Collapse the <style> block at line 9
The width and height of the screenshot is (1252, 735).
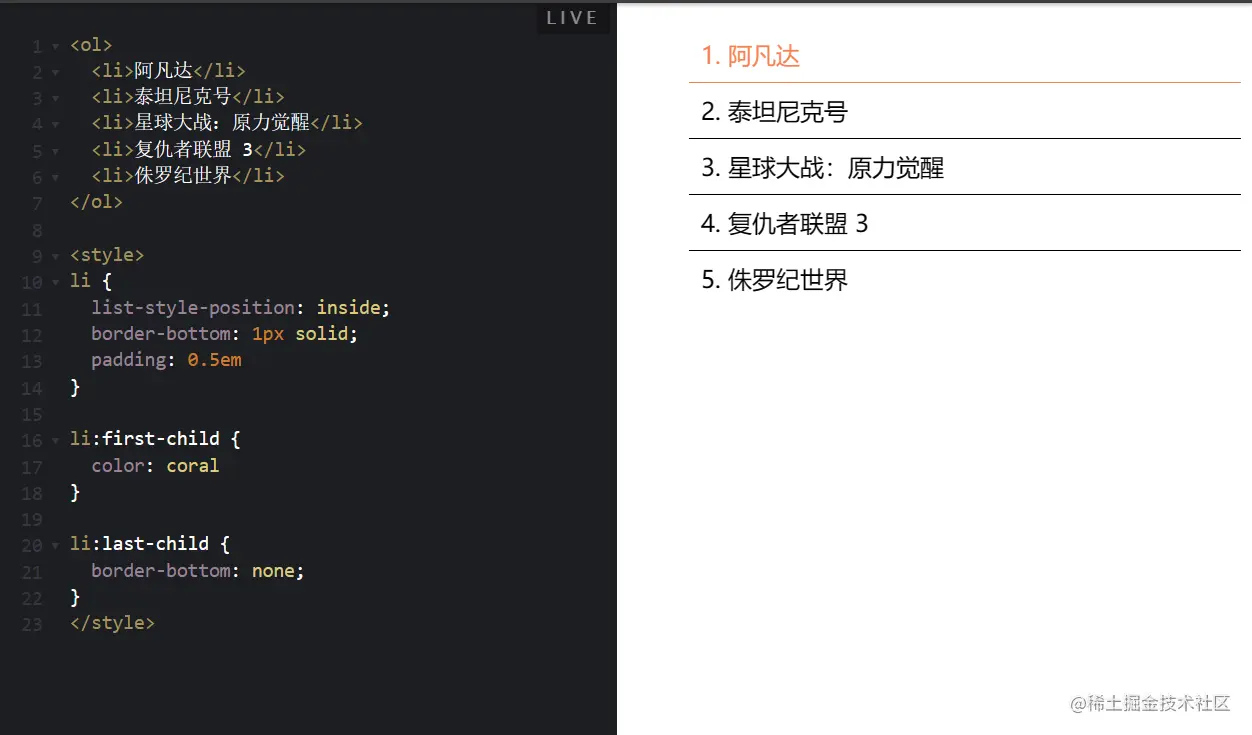pos(55,257)
